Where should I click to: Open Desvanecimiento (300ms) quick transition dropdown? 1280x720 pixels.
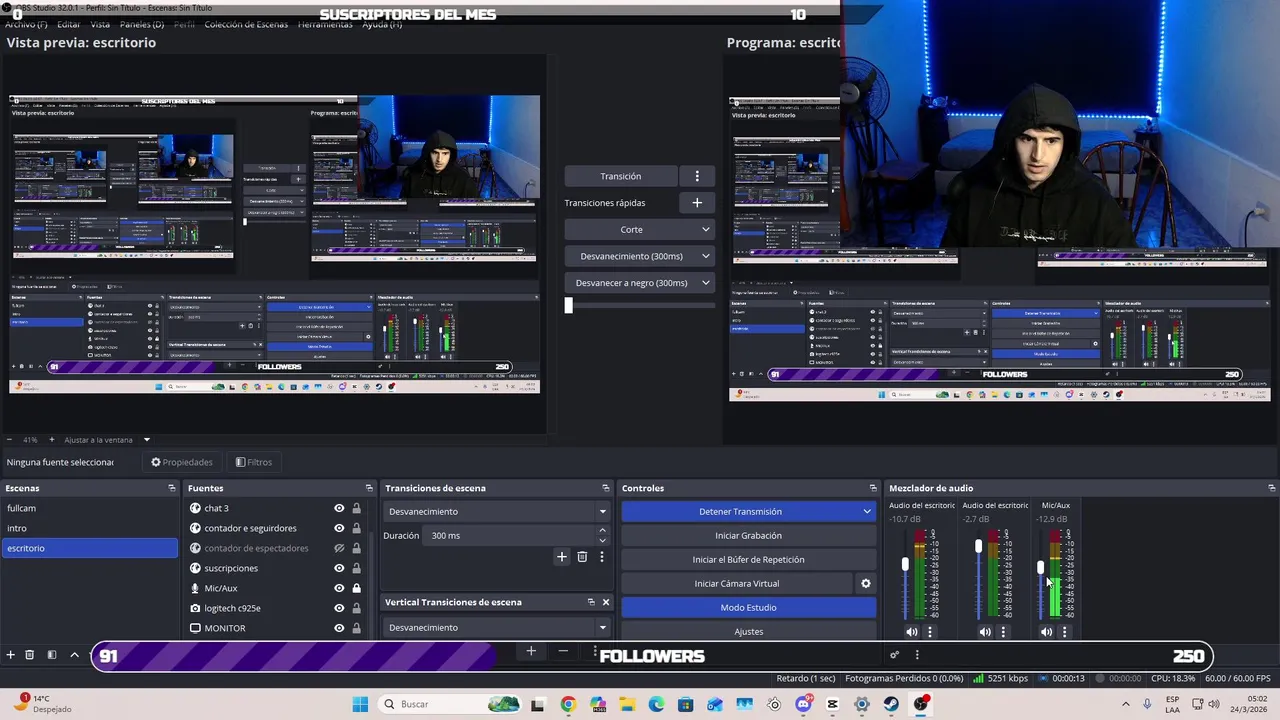pos(640,256)
